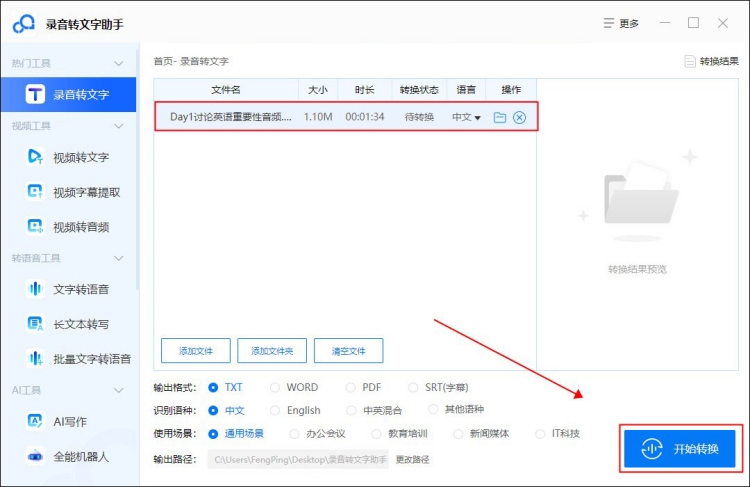
Task: Click 转换结果预览 placeholder text
Action: click(637, 269)
